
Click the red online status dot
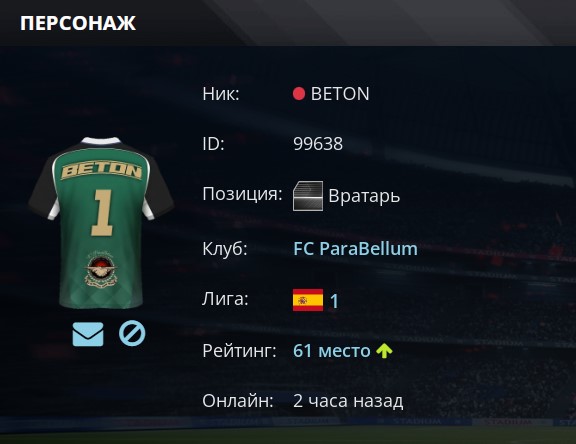299,94
